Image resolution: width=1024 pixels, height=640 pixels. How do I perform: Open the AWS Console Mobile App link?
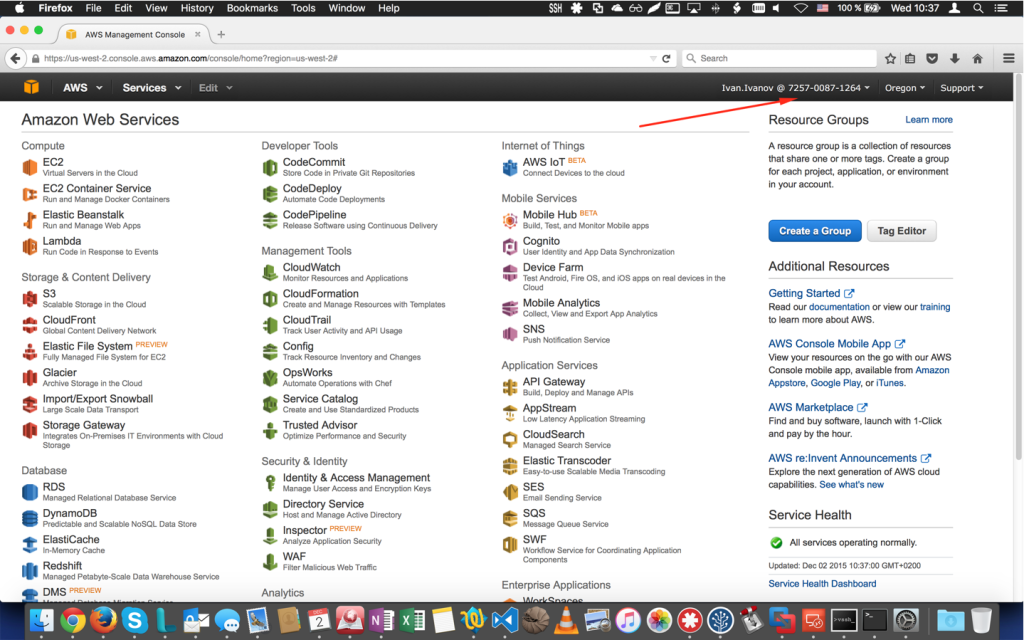(837, 344)
